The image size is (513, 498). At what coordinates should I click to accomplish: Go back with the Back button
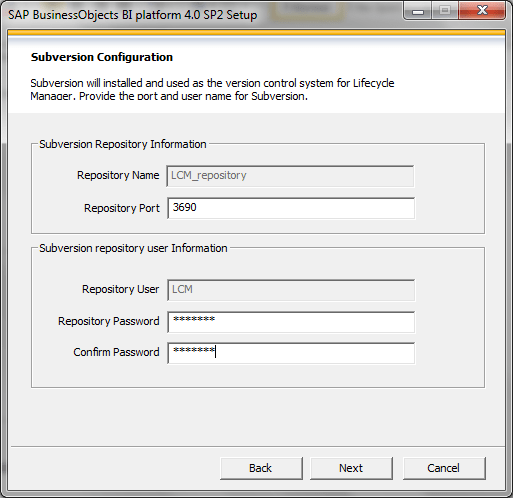coord(261,468)
